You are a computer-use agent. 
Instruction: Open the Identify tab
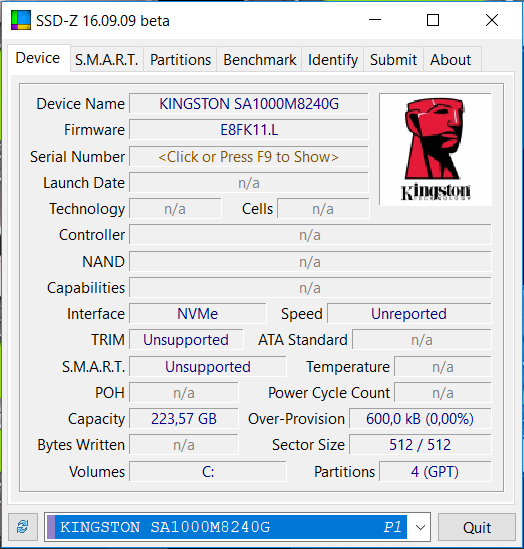(x=333, y=60)
